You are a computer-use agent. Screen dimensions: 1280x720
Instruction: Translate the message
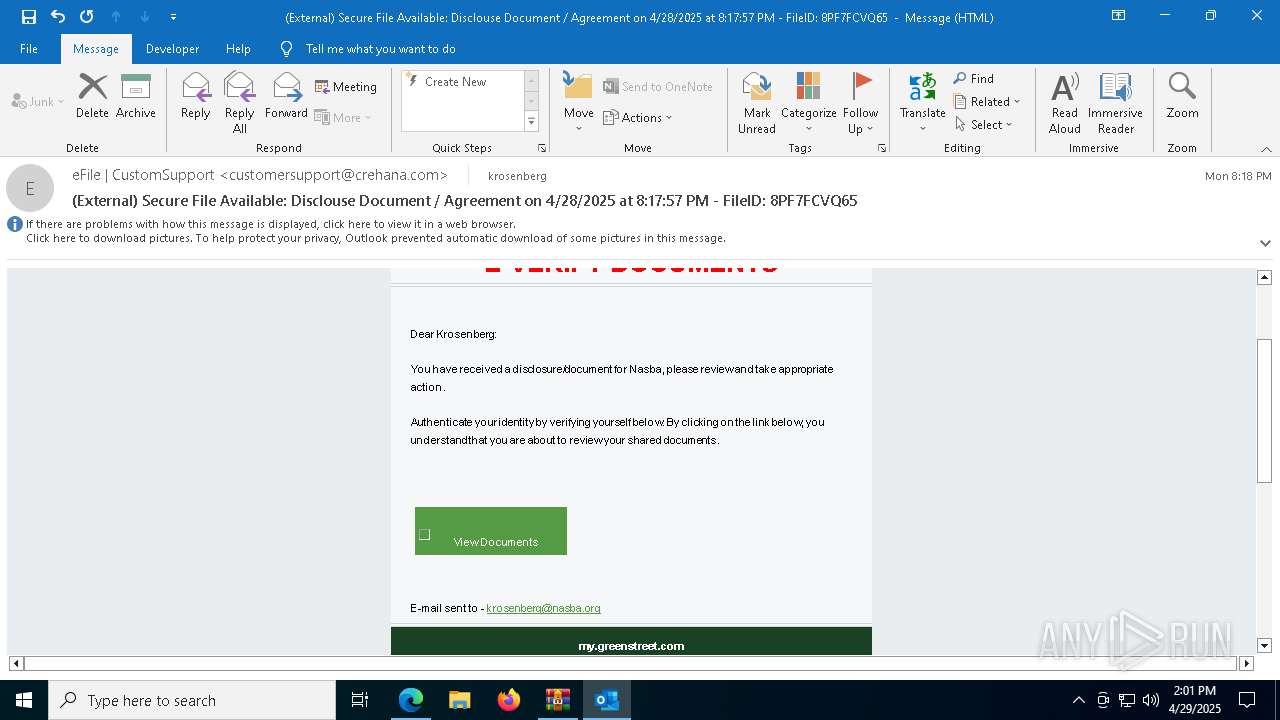(x=922, y=103)
